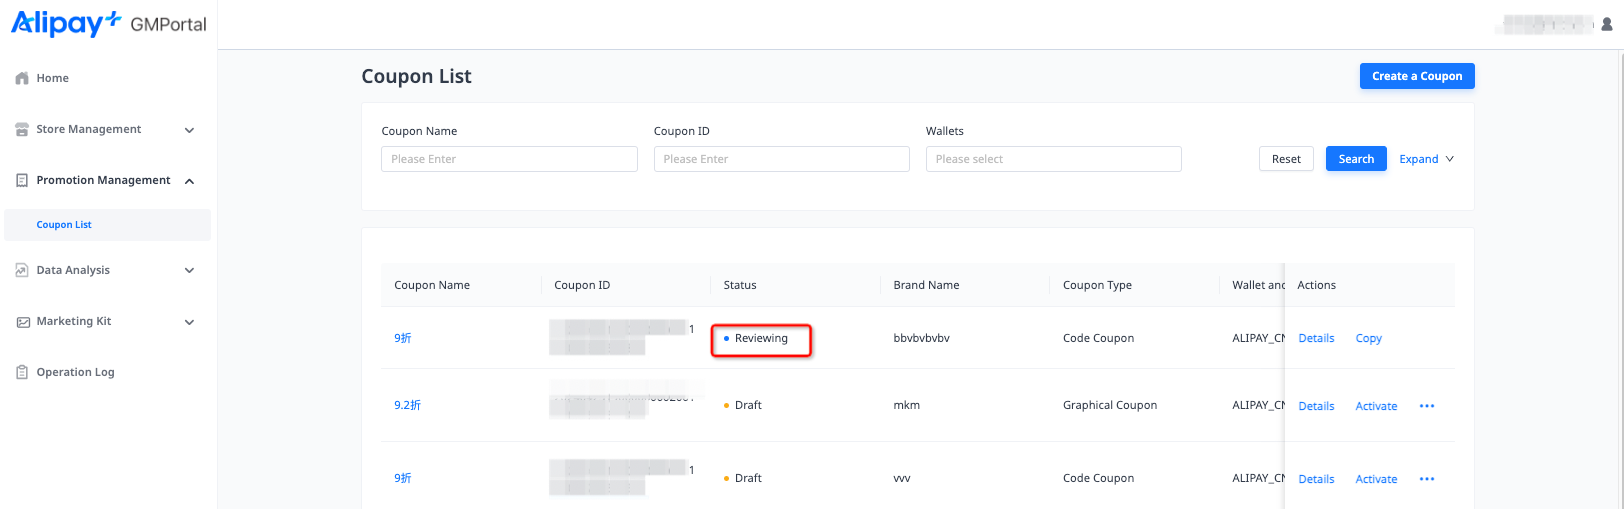1624x509 pixels.
Task: Collapse the Promotion Management menu
Action: (189, 181)
